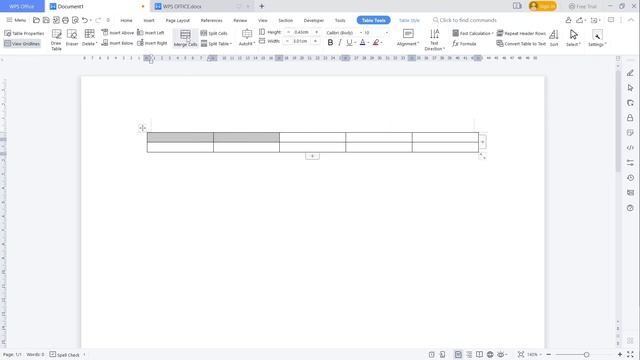Screen dimensions: 640x360
Task: Open the history clock icon in sidebar
Action: pos(630,178)
